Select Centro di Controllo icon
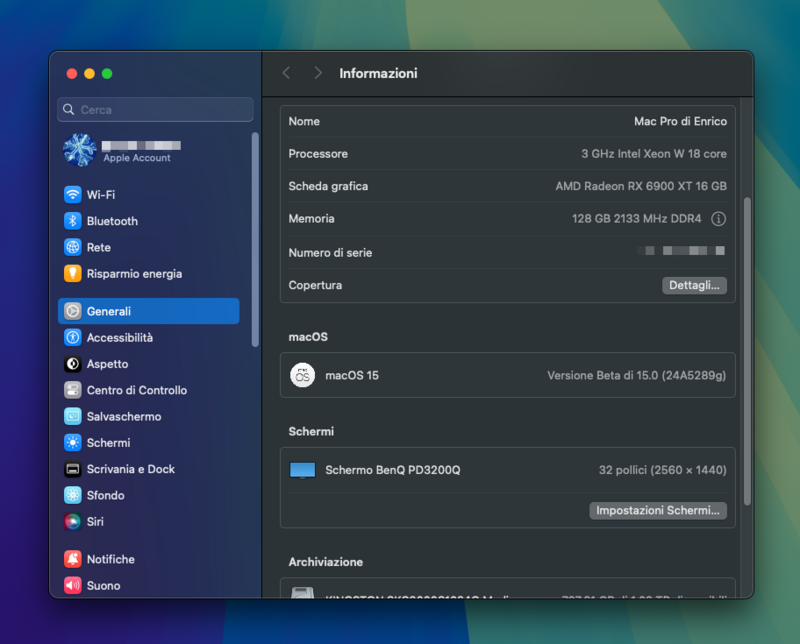This screenshot has width=800, height=644. (73, 390)
